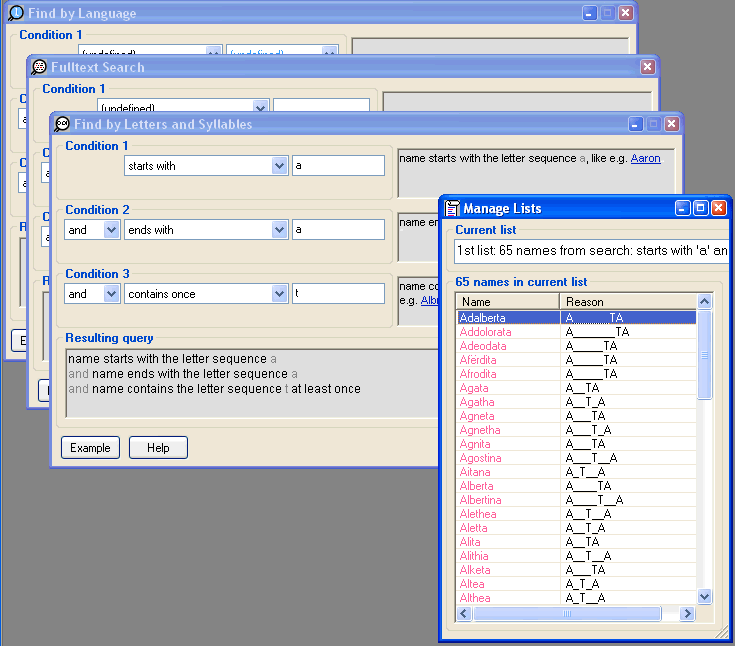The width and height of the screenshot is (735, 646).
Task: Click the Fulltext Search title bar icon
Action: [x=39, y=67]
